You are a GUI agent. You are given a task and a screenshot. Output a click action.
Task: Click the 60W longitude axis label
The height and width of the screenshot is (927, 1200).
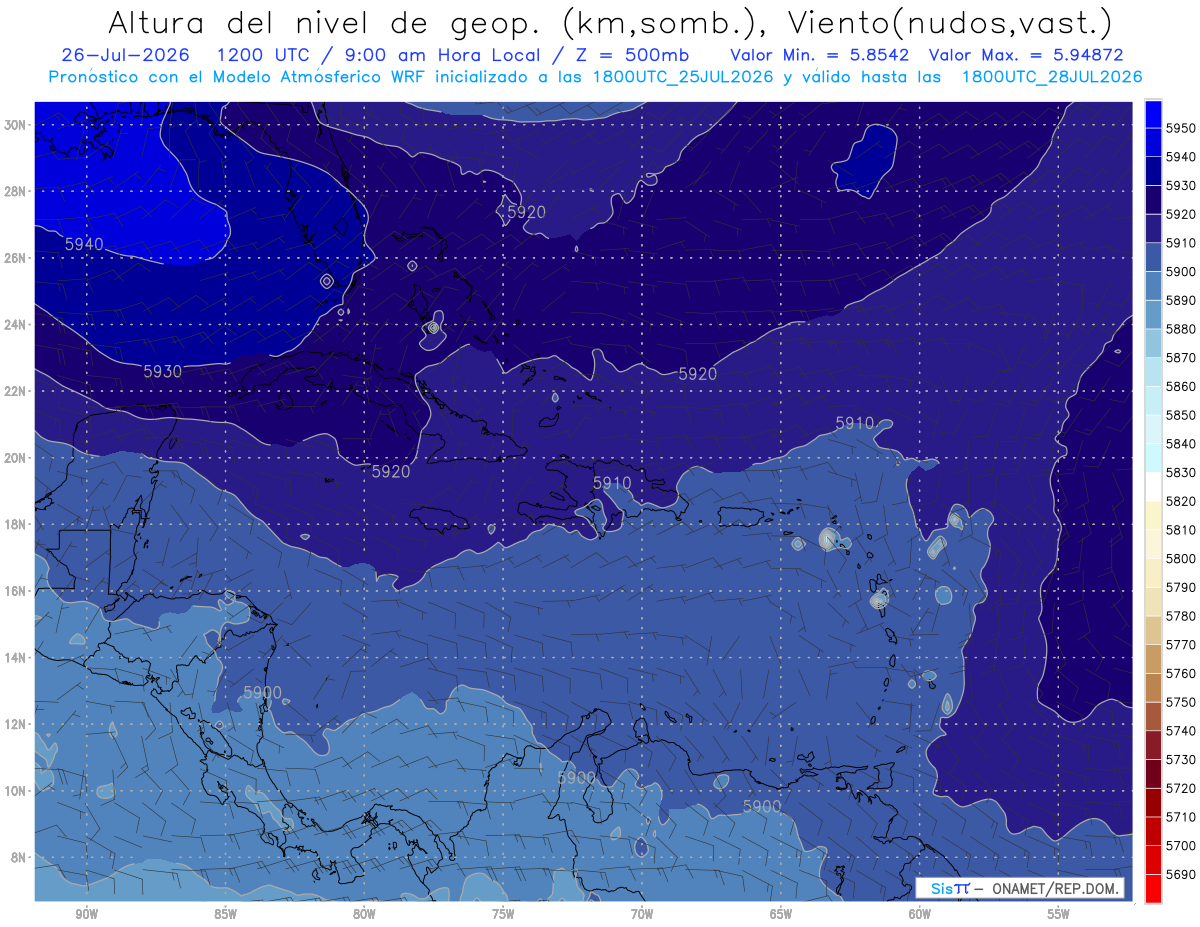[920, 913]
